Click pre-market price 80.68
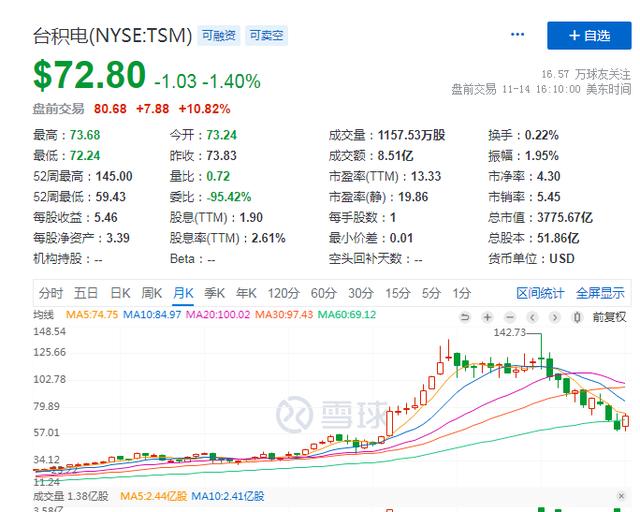Image resolution: width=640 pixels, height=512 pixels. (x=110, y=109)
